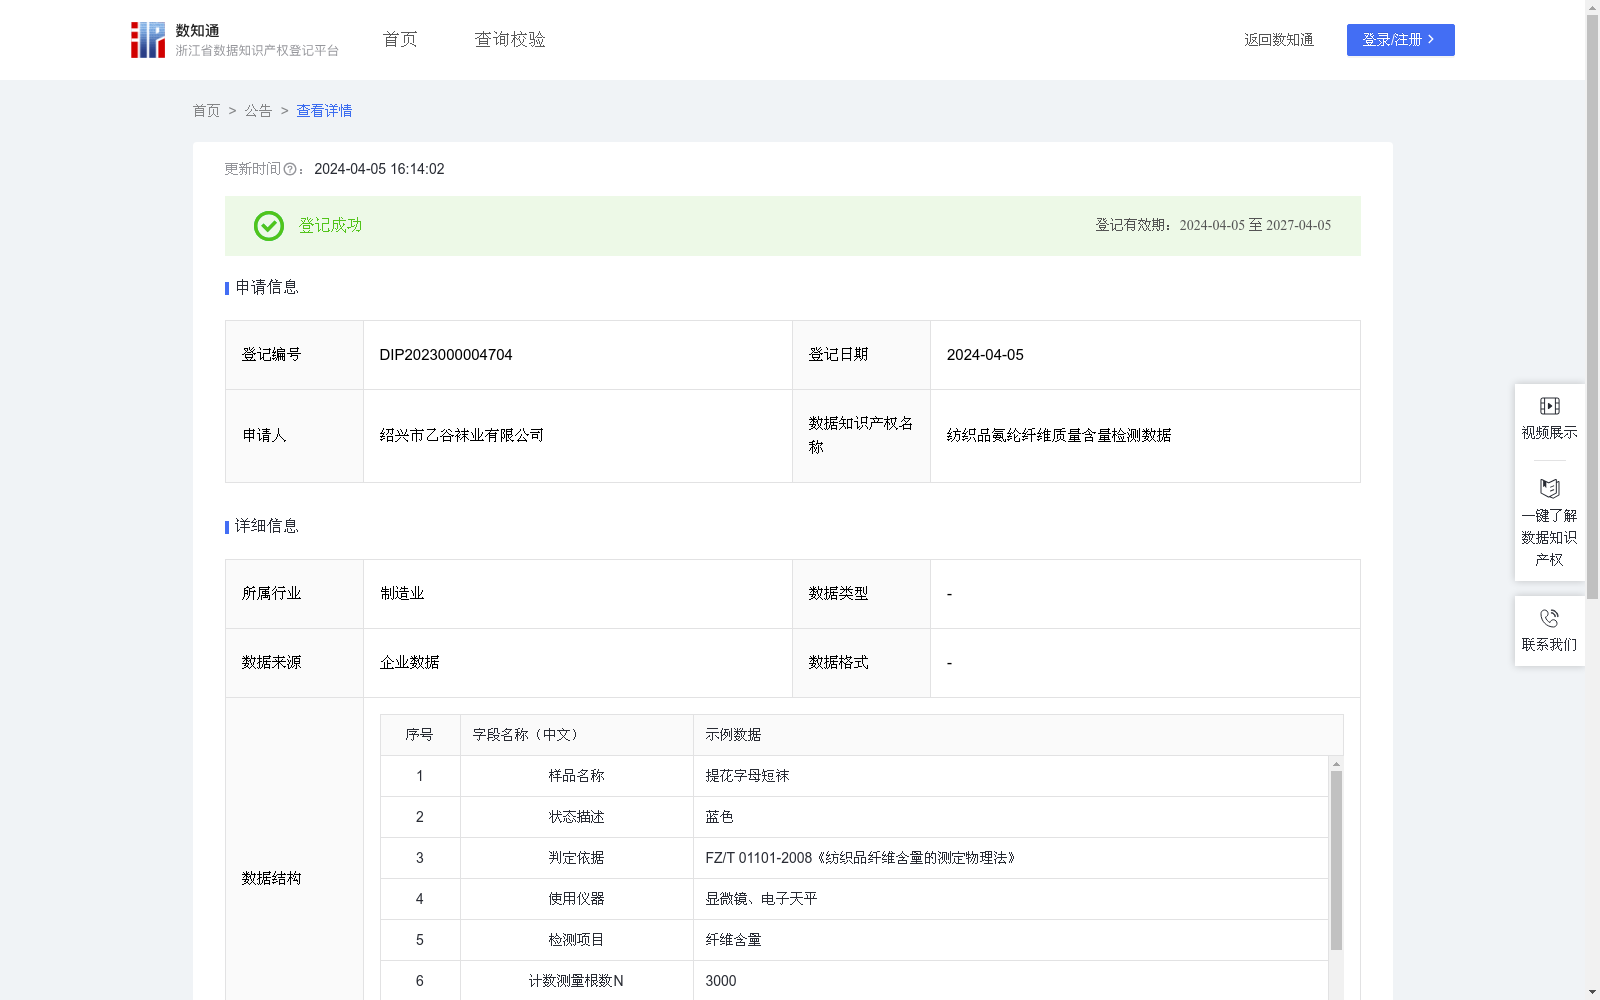Click the 一键了解数据知识产权 book icon
The height and width of the screenshot is (1000, 1600).
click(1549, 488)
